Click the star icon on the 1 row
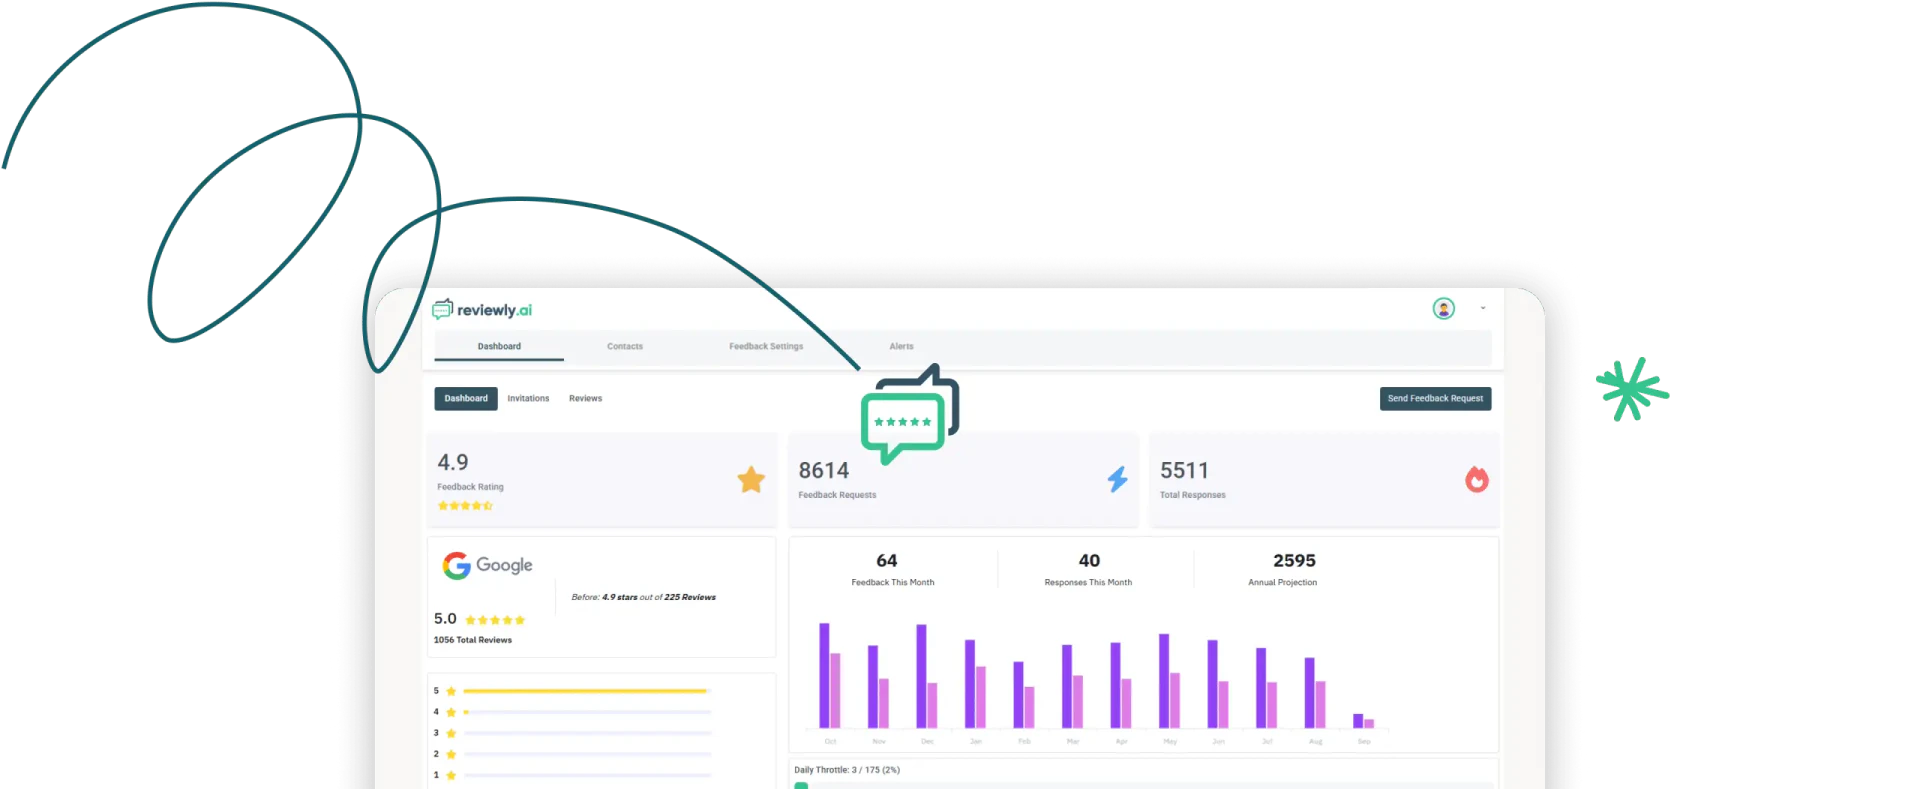 pos(451,775)
